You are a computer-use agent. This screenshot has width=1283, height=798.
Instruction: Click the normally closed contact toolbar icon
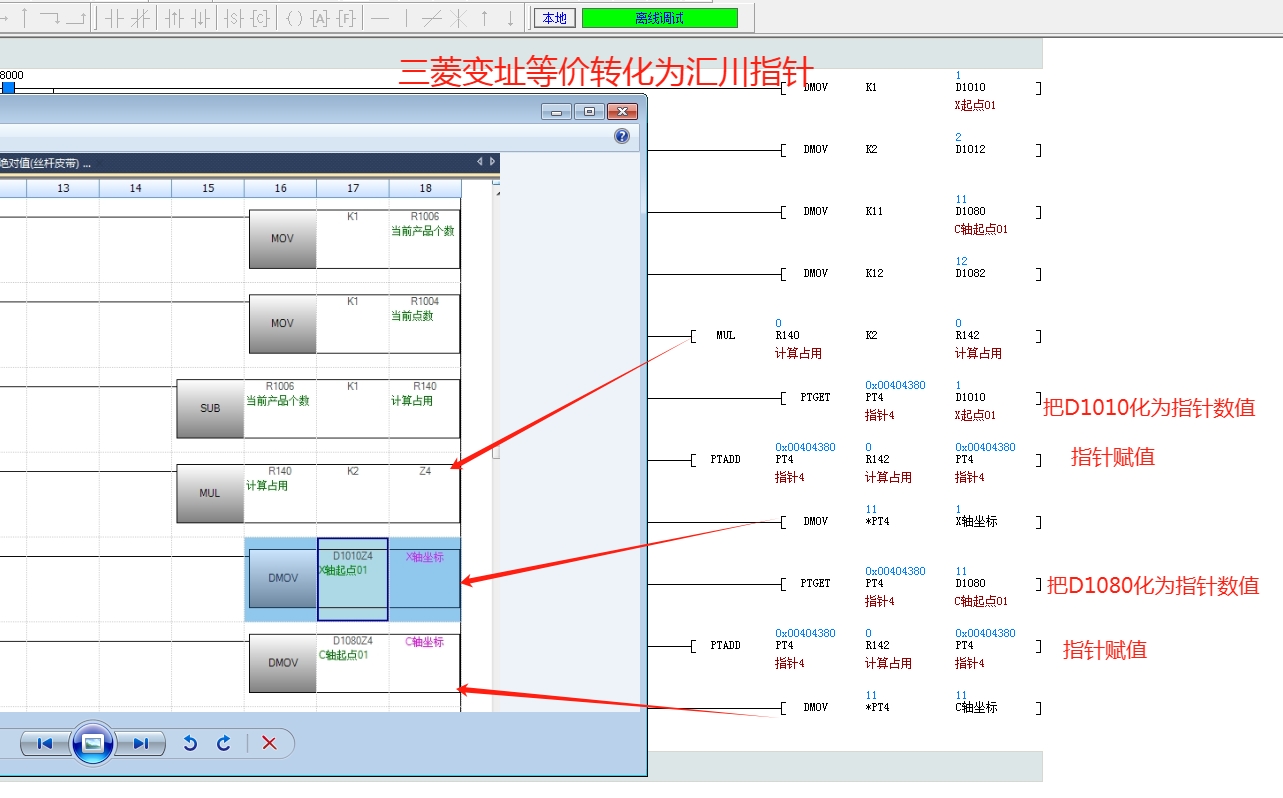[140, 18]
